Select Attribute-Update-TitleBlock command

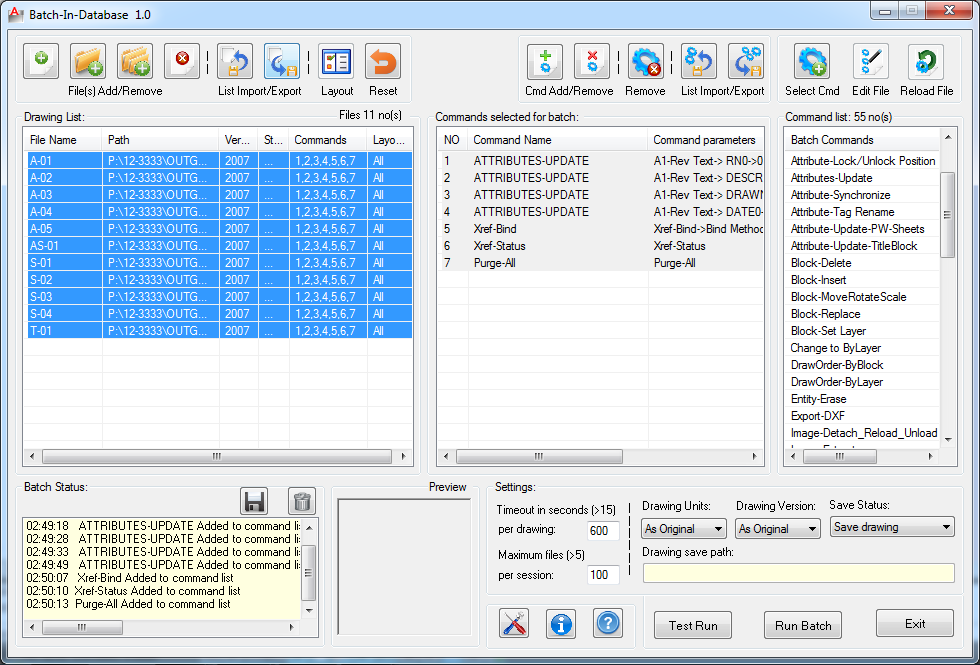click(x=862, y=246)
